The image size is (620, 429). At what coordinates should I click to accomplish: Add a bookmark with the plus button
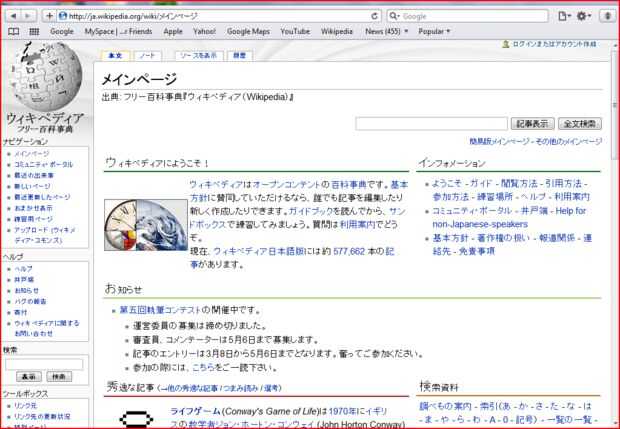pyautogui.click(x=49, y=16)
